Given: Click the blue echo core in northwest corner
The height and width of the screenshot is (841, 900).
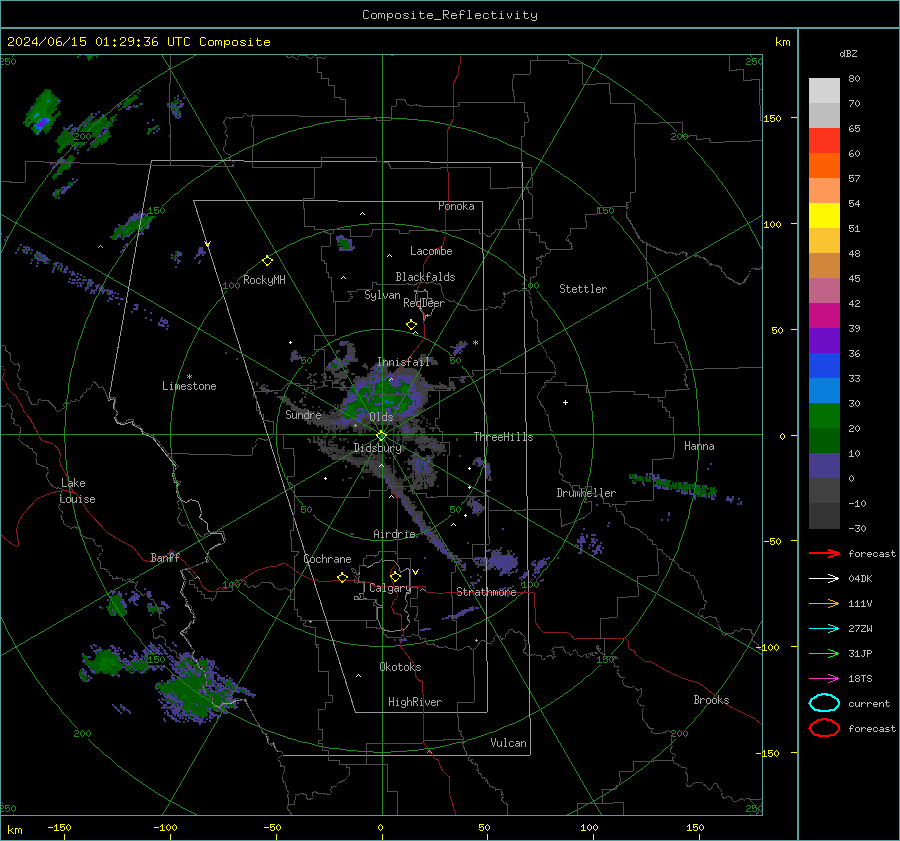Looking at the screenshot, I should [x=41, y=122].
